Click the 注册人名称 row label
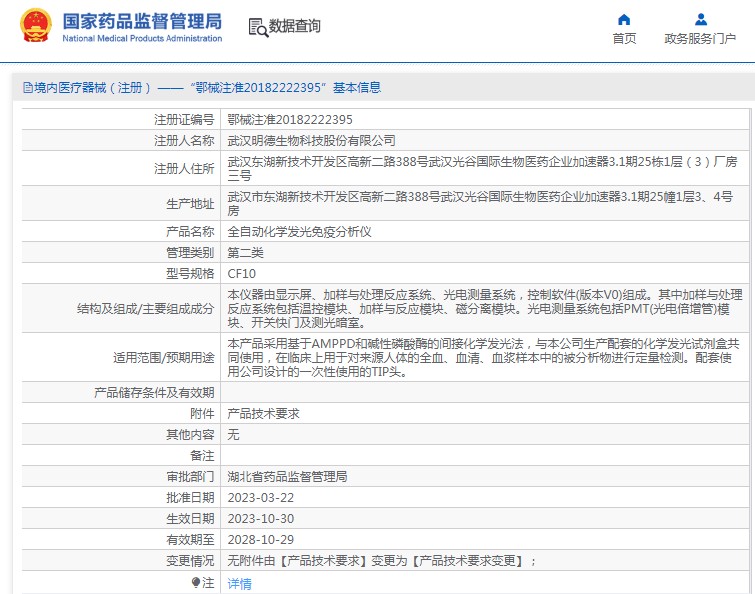The width and height of the screenshot is (755, 594). point(184,141)
